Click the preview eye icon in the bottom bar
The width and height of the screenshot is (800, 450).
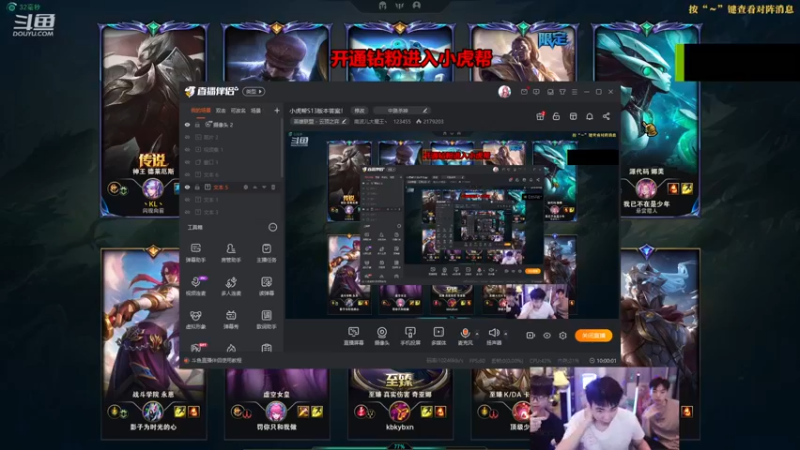546,335
